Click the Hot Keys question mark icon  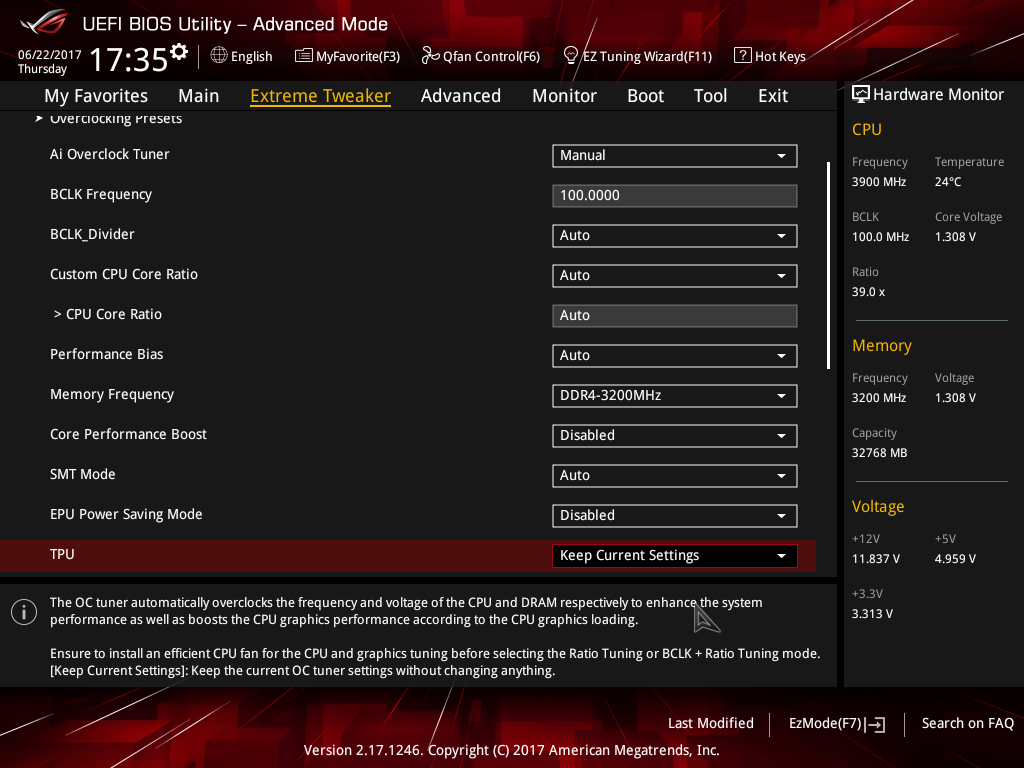click(743, 56)
